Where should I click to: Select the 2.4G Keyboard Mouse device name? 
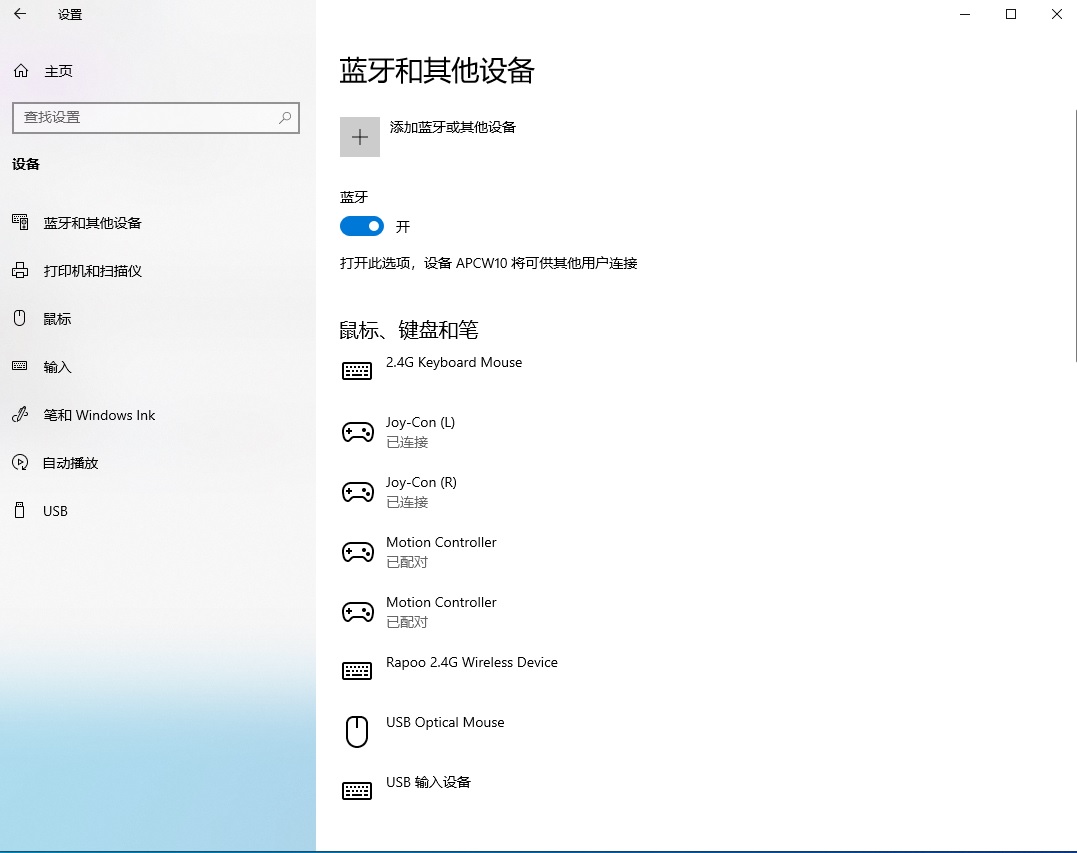(x=454, y=362)
